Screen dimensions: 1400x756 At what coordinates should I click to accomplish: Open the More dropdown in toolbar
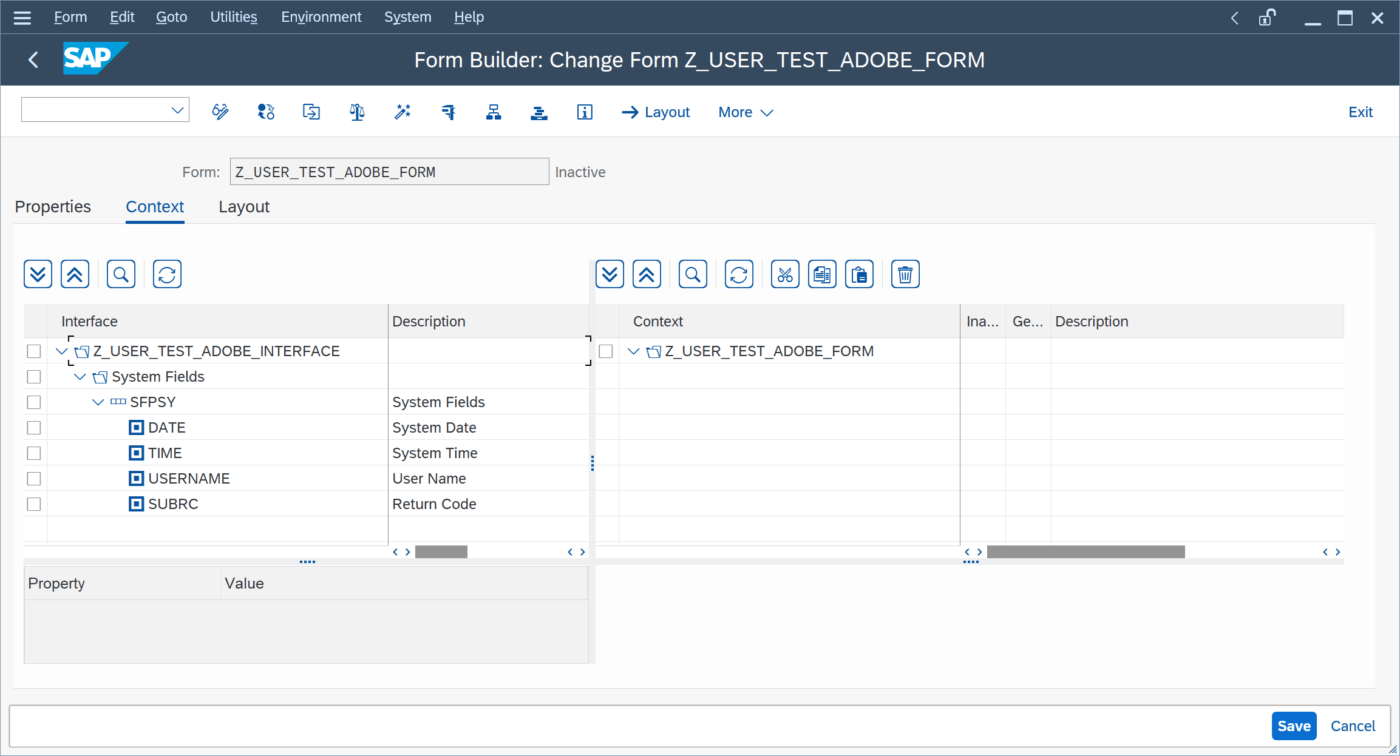coord(746,112)
